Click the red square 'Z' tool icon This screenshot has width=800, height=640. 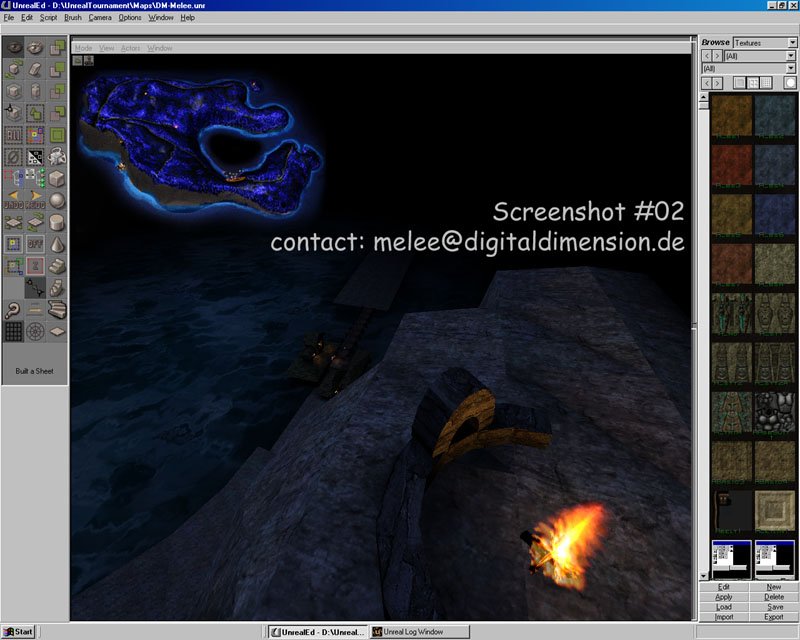pyautogui.click(x=35, y=266)
